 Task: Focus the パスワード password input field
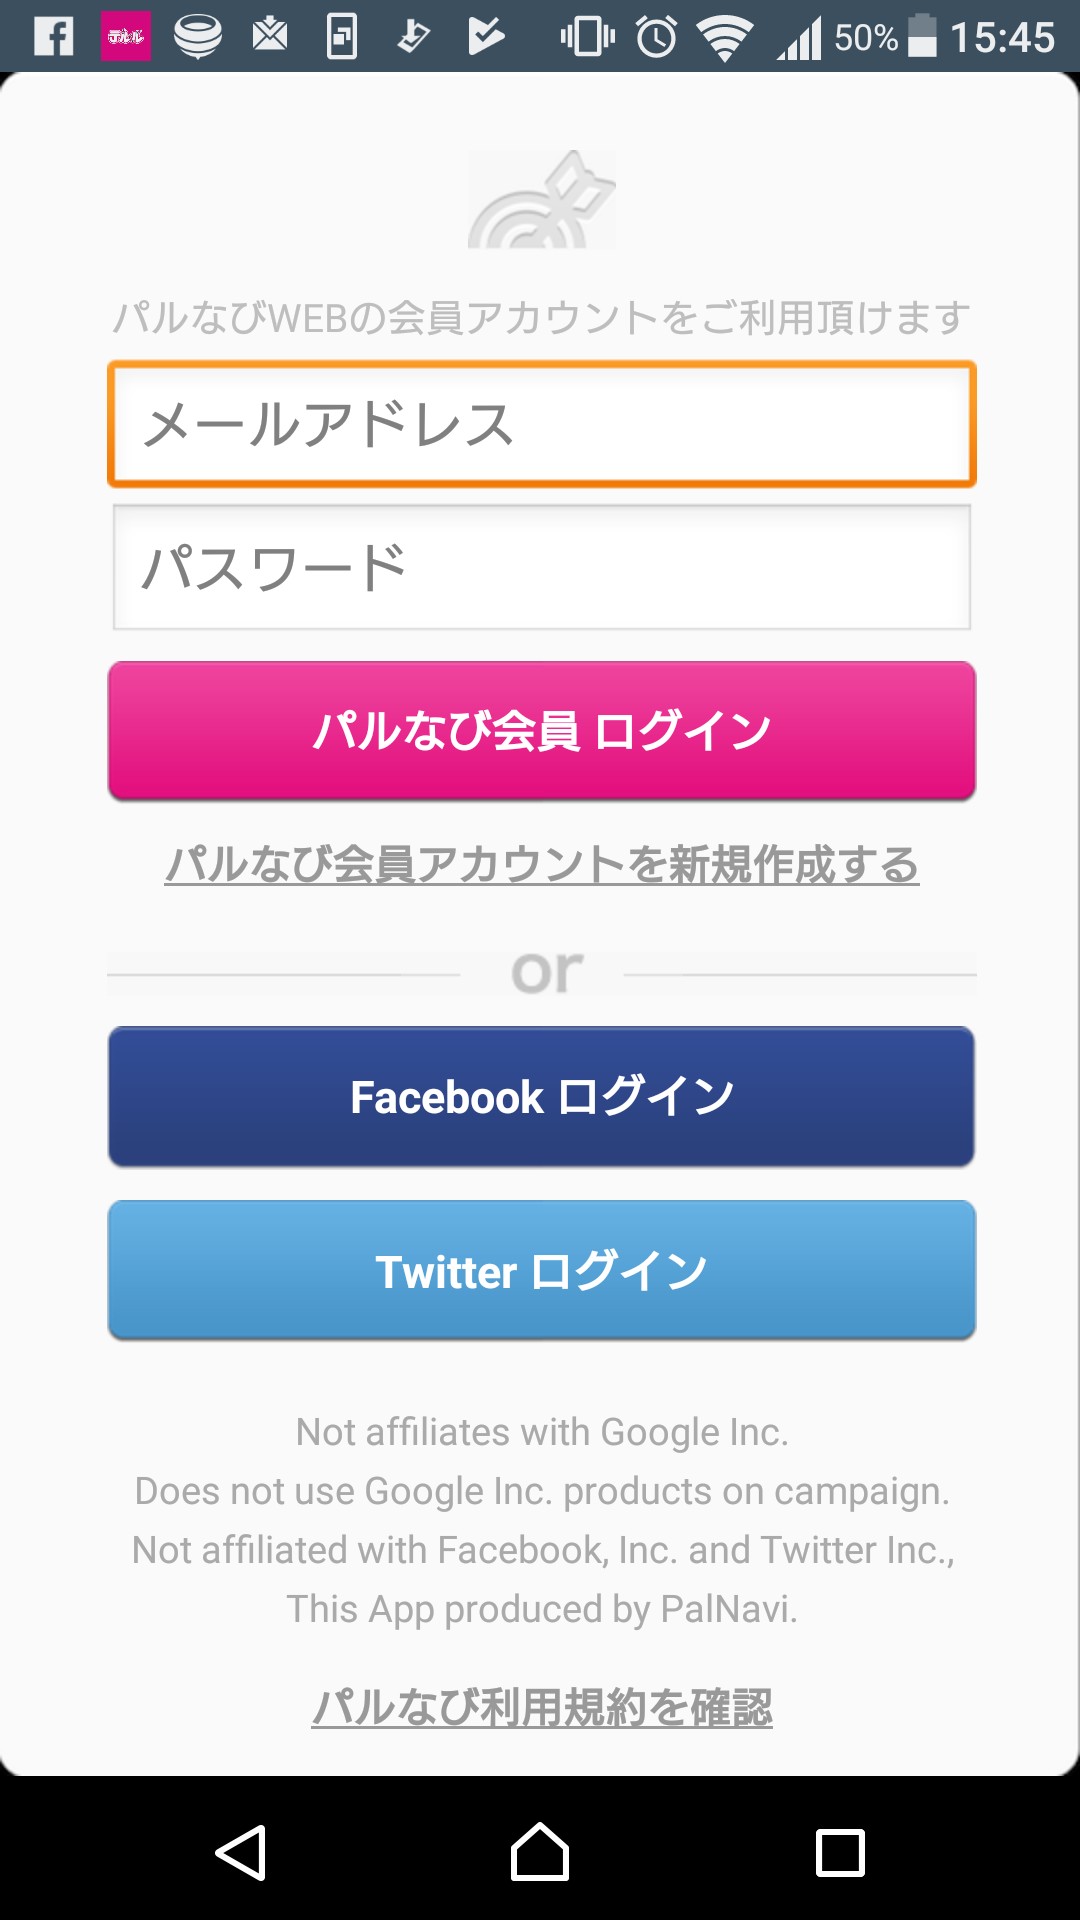click(542, 567)
